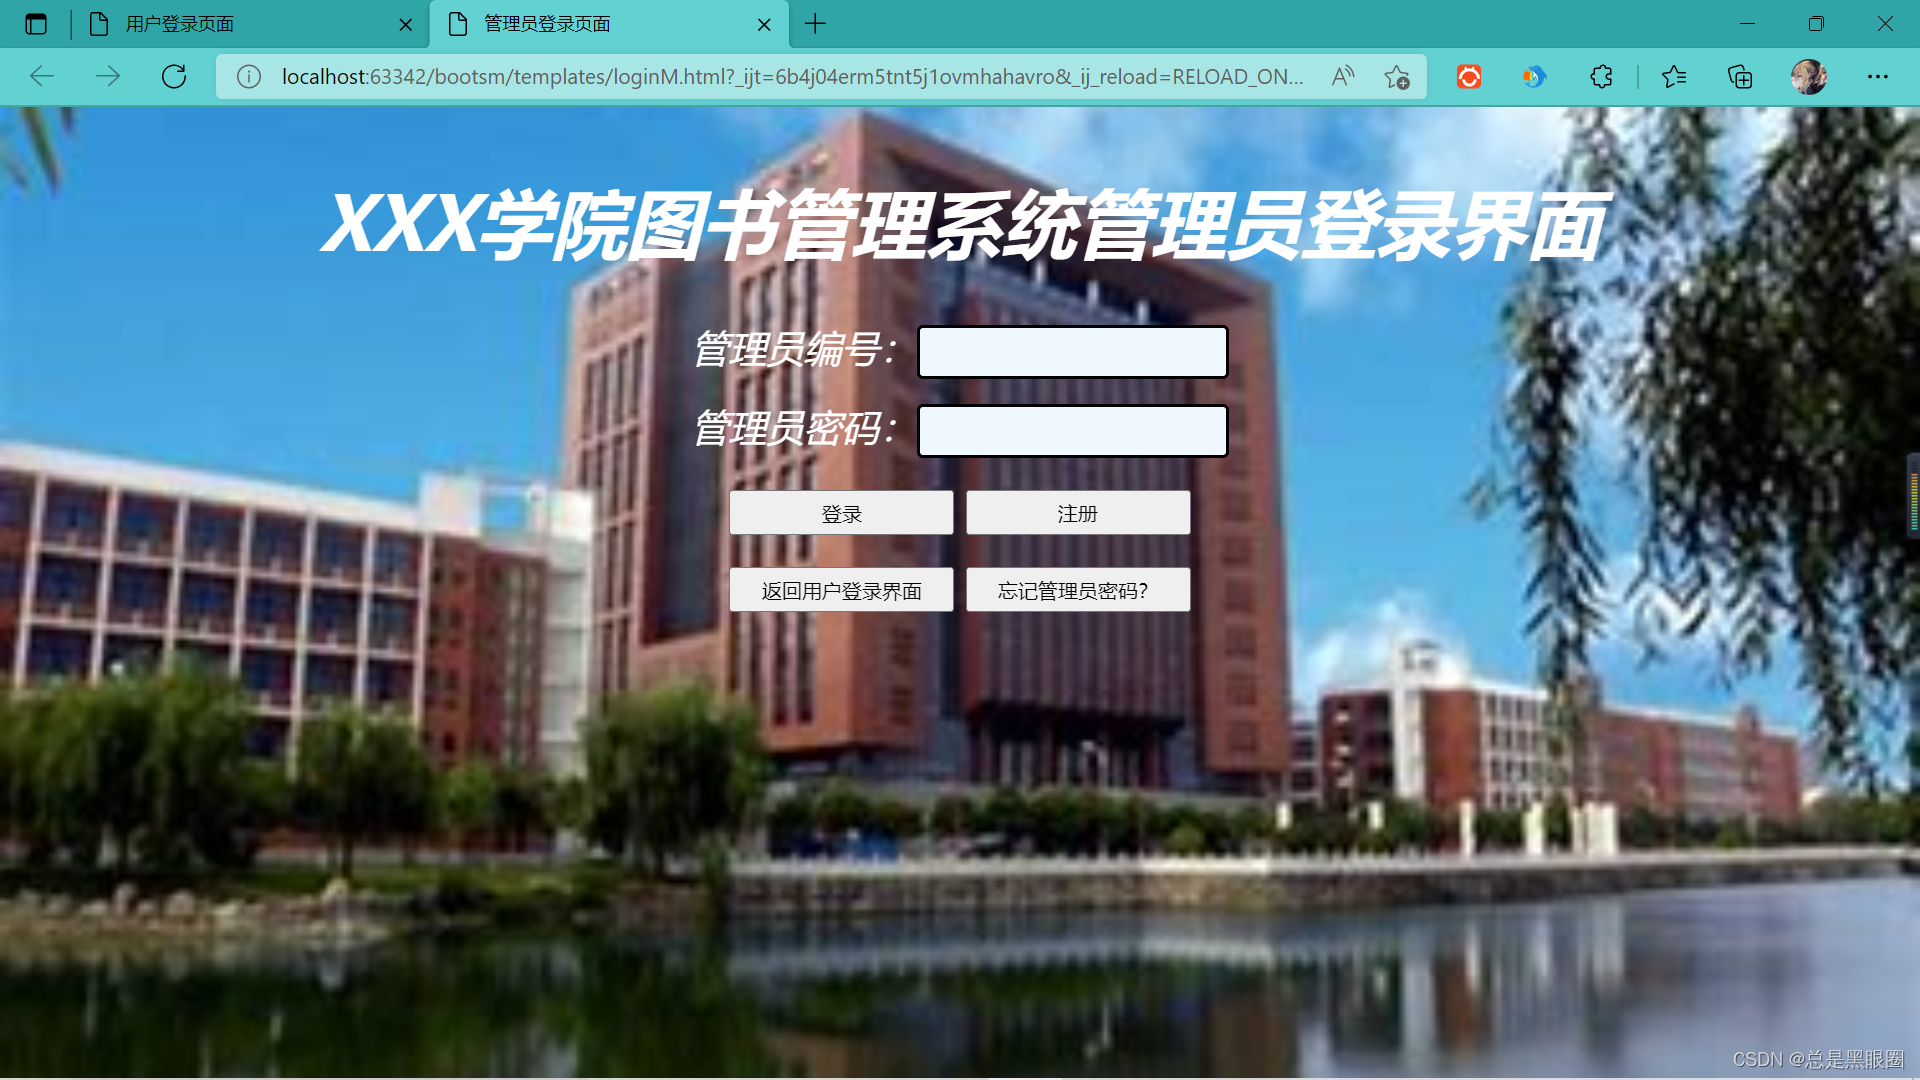This screenshot has height=1080, width=1920.
Task: Open Settings and more ellipsis menu
Action: click(1878, 77)
